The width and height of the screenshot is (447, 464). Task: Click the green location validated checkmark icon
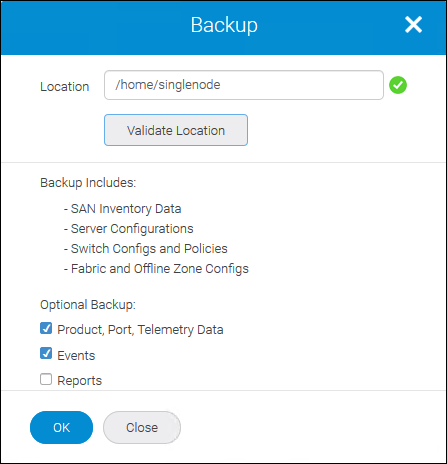[x=398, y=85]
